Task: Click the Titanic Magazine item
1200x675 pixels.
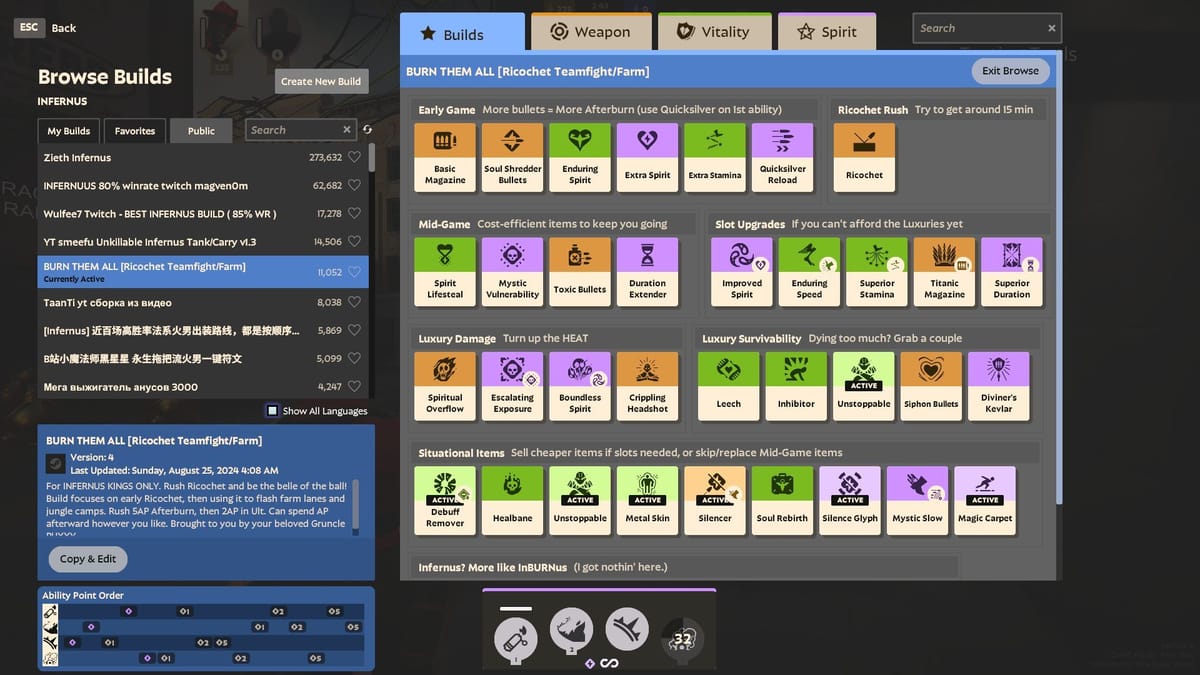Action: 944,270
